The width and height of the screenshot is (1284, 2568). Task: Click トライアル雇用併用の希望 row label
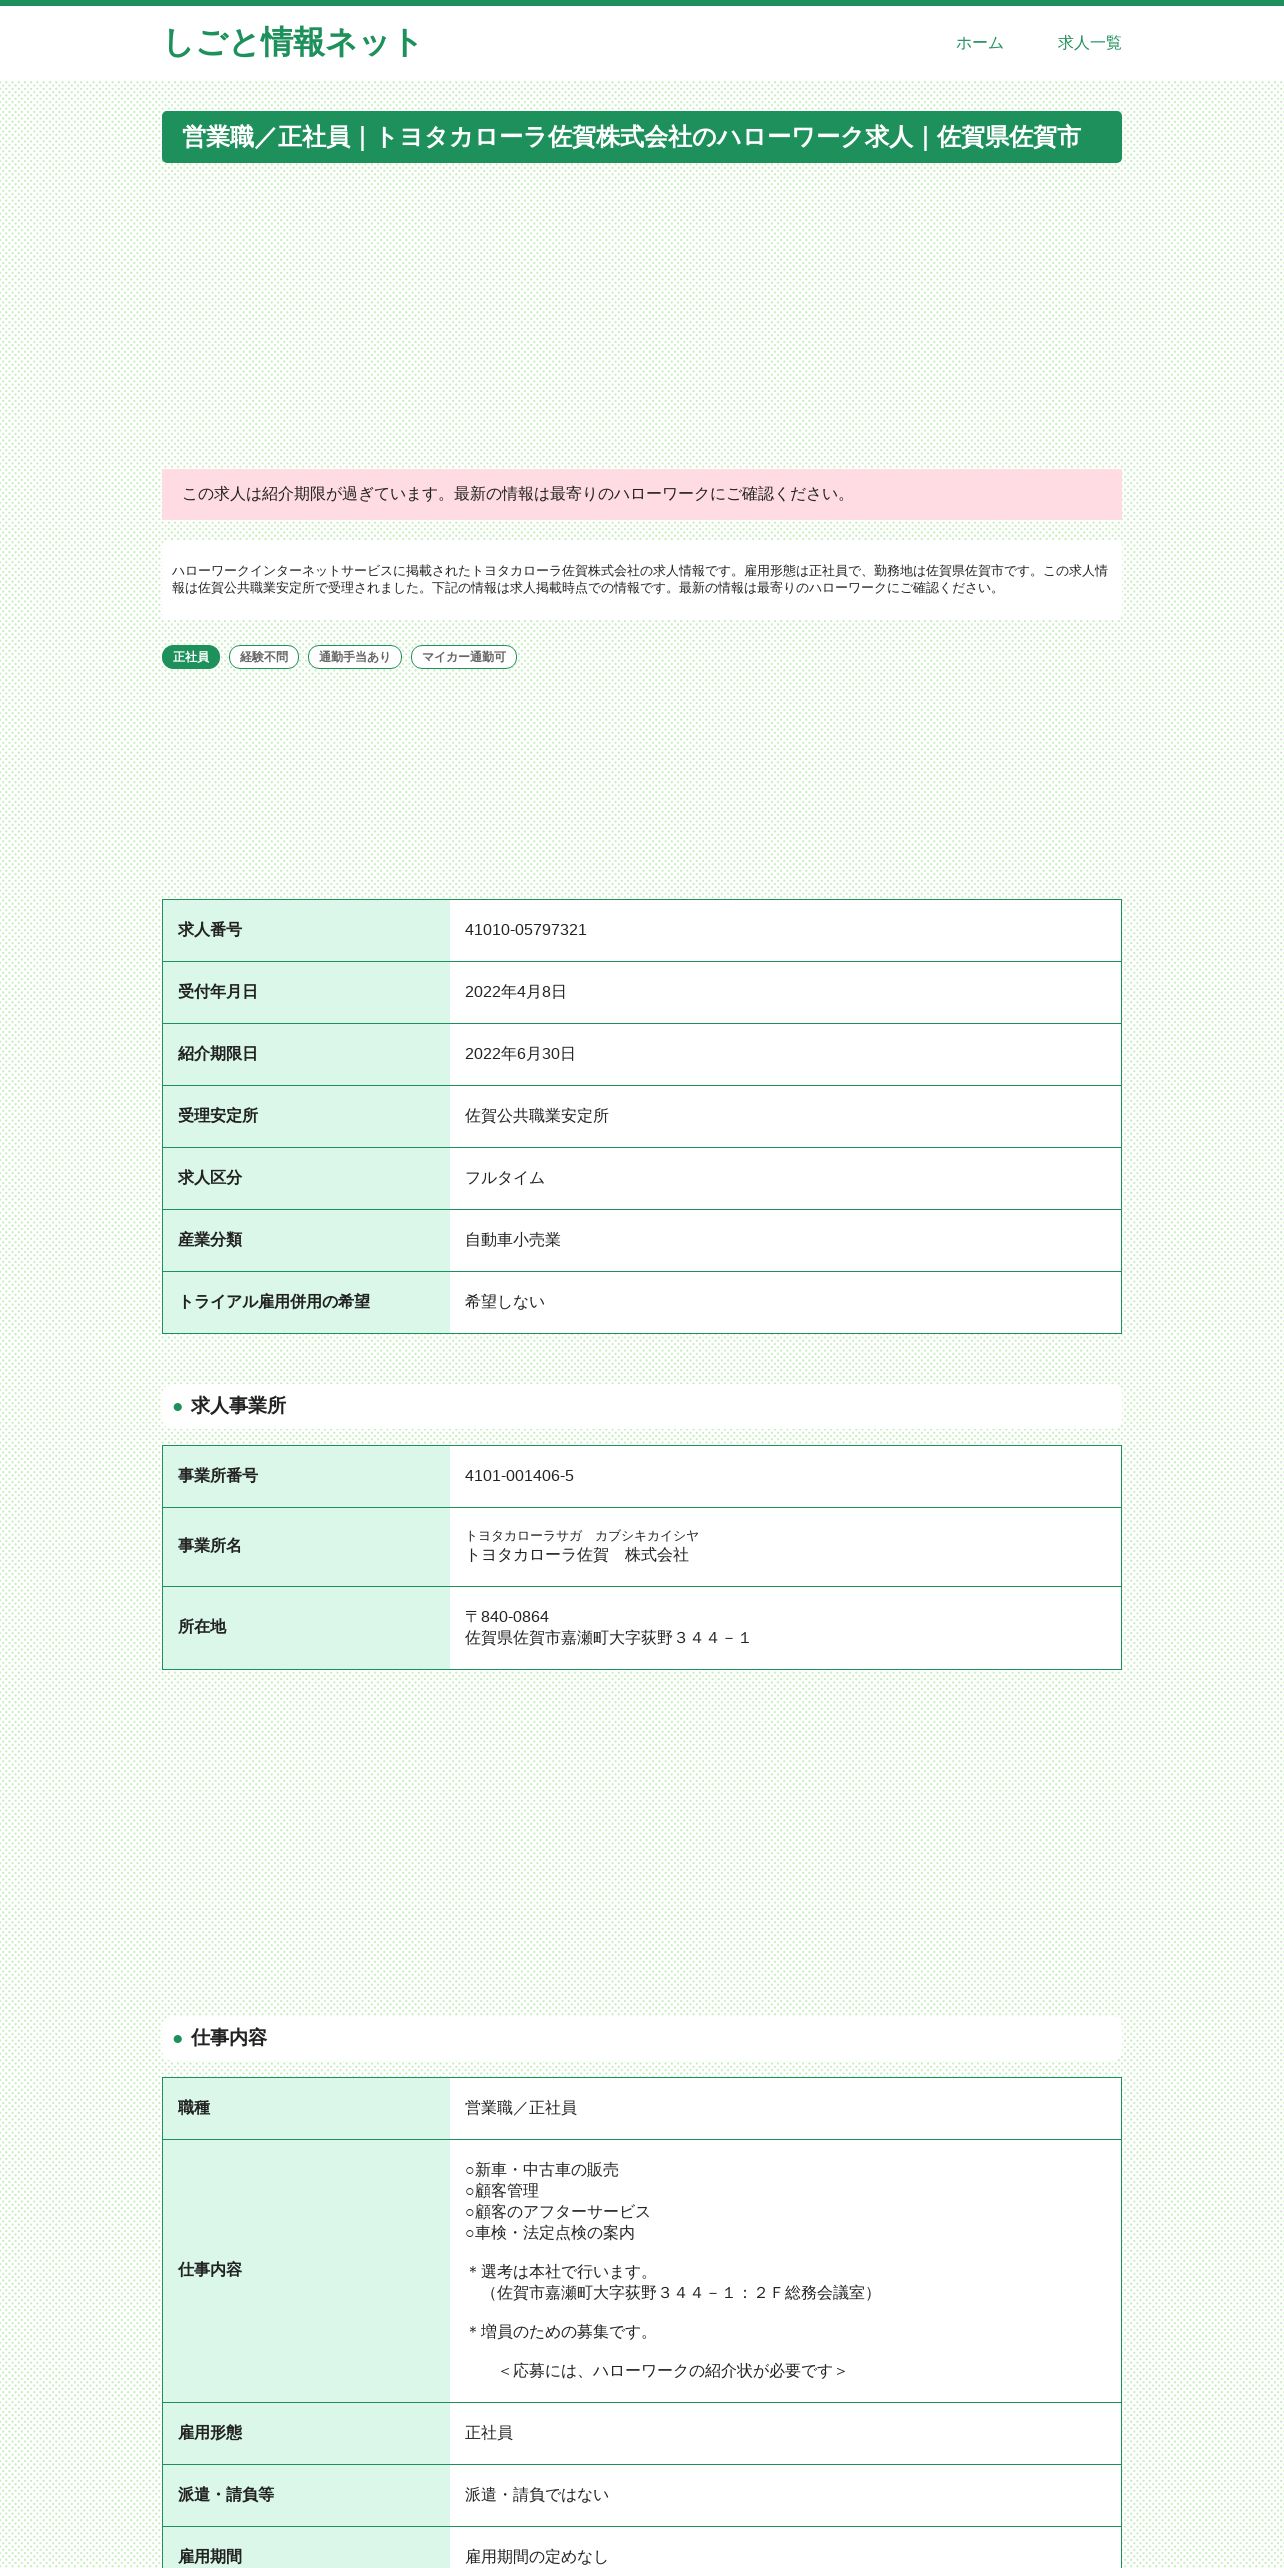coord(274,1302)
